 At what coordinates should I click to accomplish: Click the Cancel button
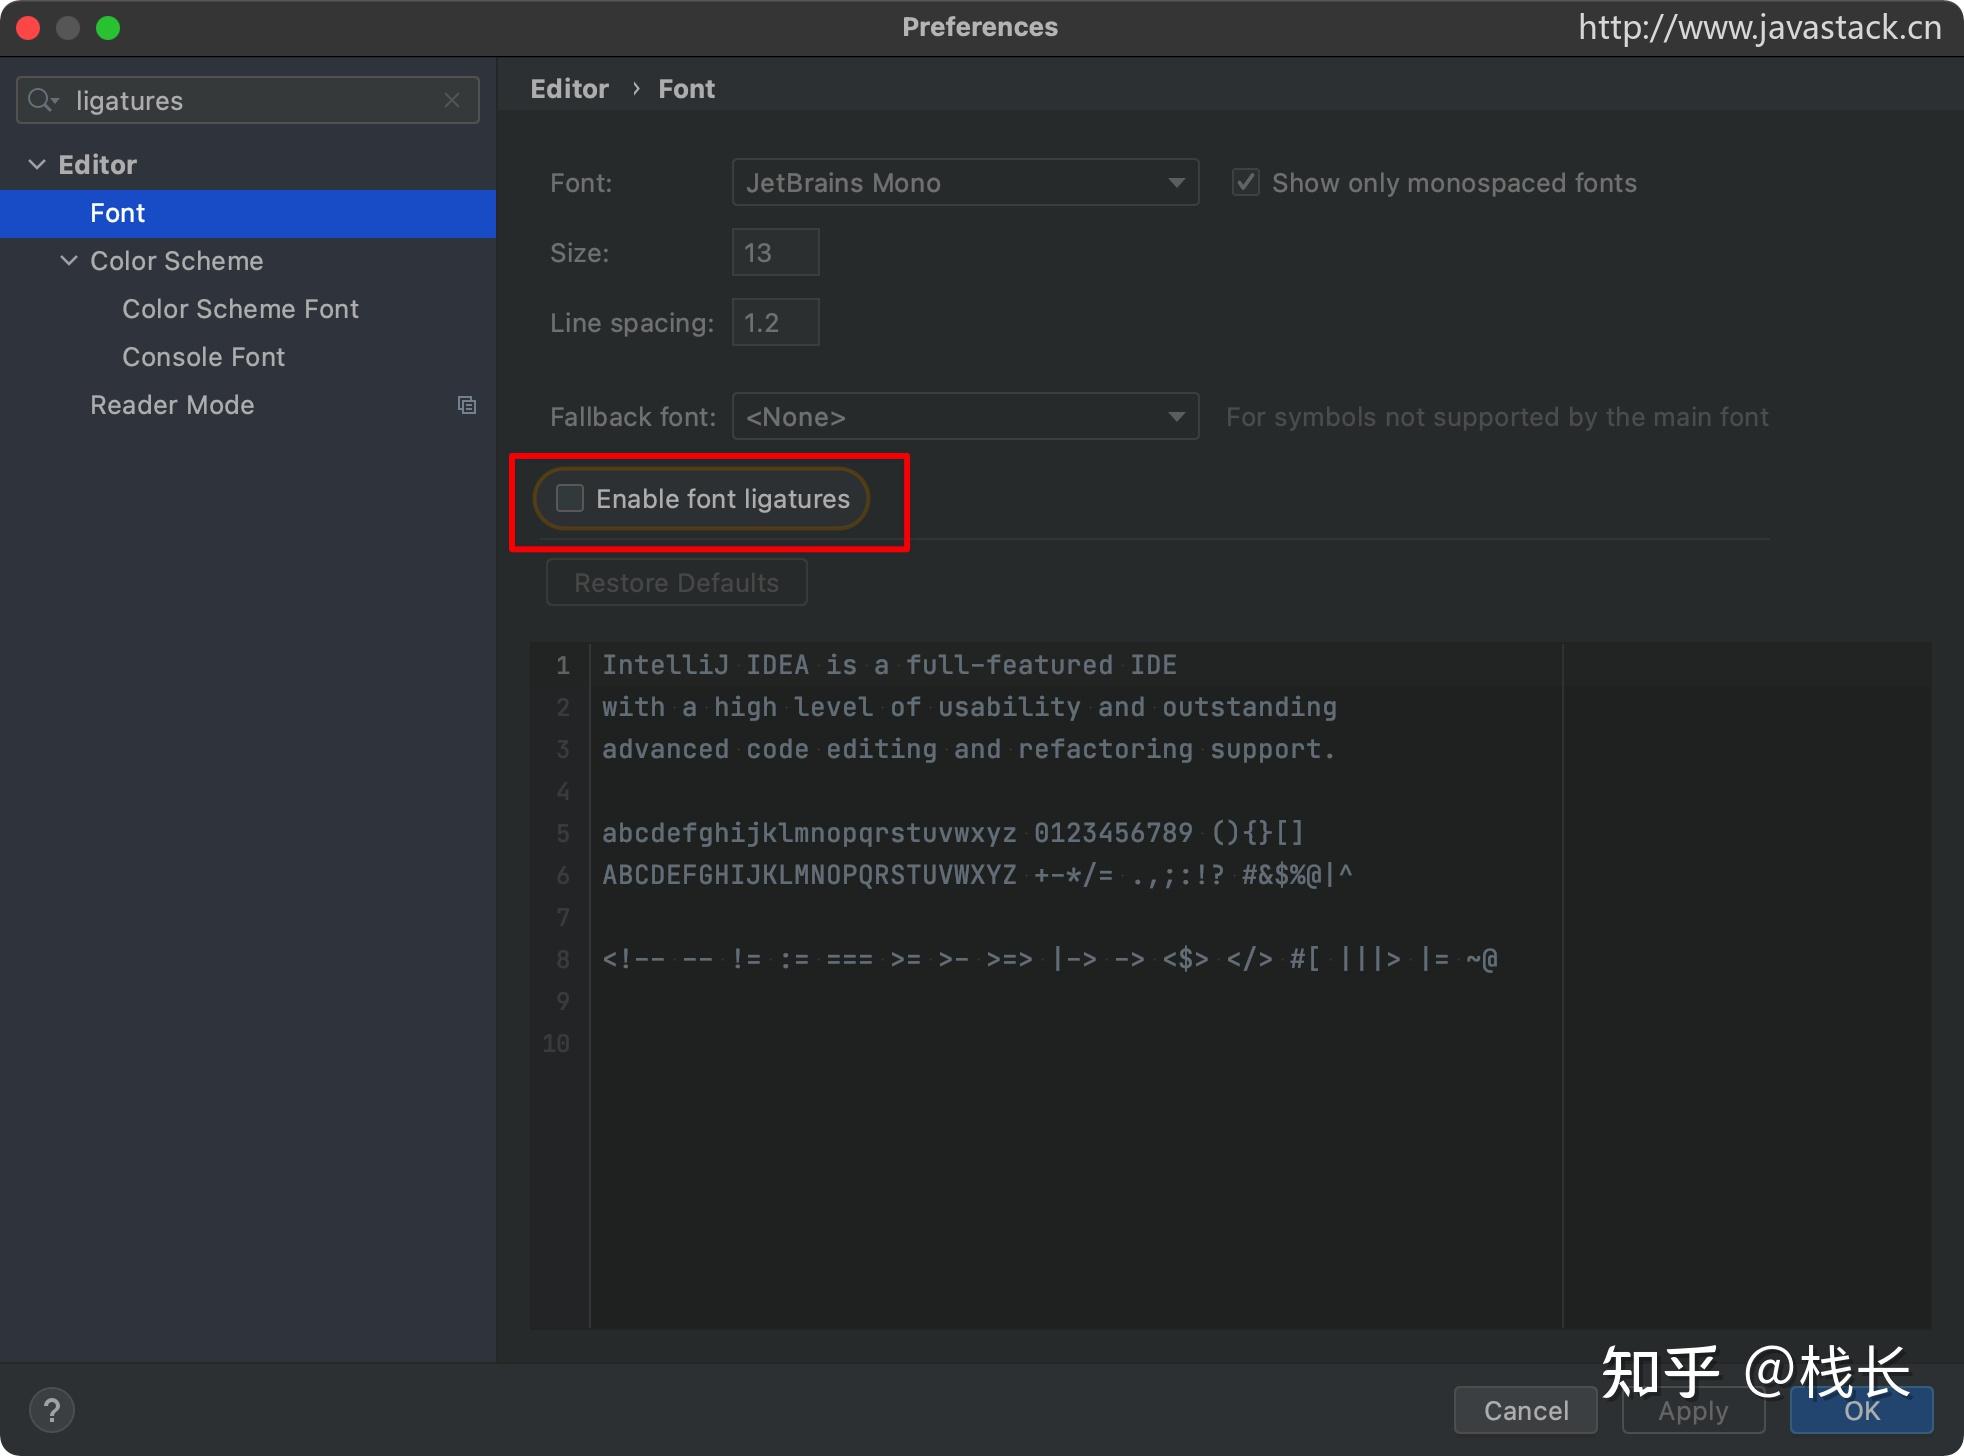(1526, 1410)
